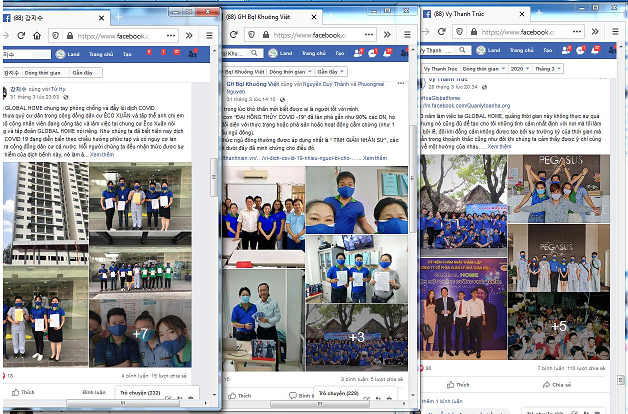Like the post in right window
Viewport: 628px width, 414px height.
(458, 385)
